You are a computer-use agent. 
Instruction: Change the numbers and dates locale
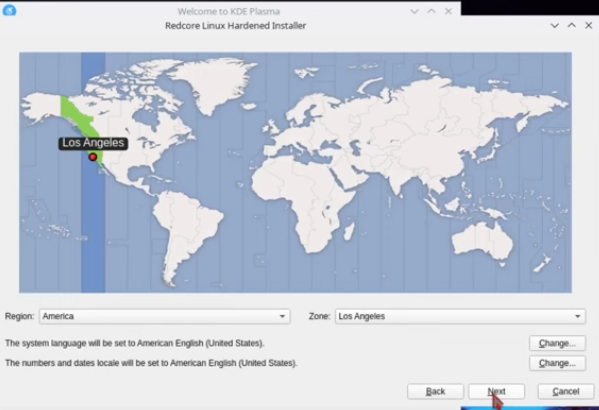tap(557, 363)
